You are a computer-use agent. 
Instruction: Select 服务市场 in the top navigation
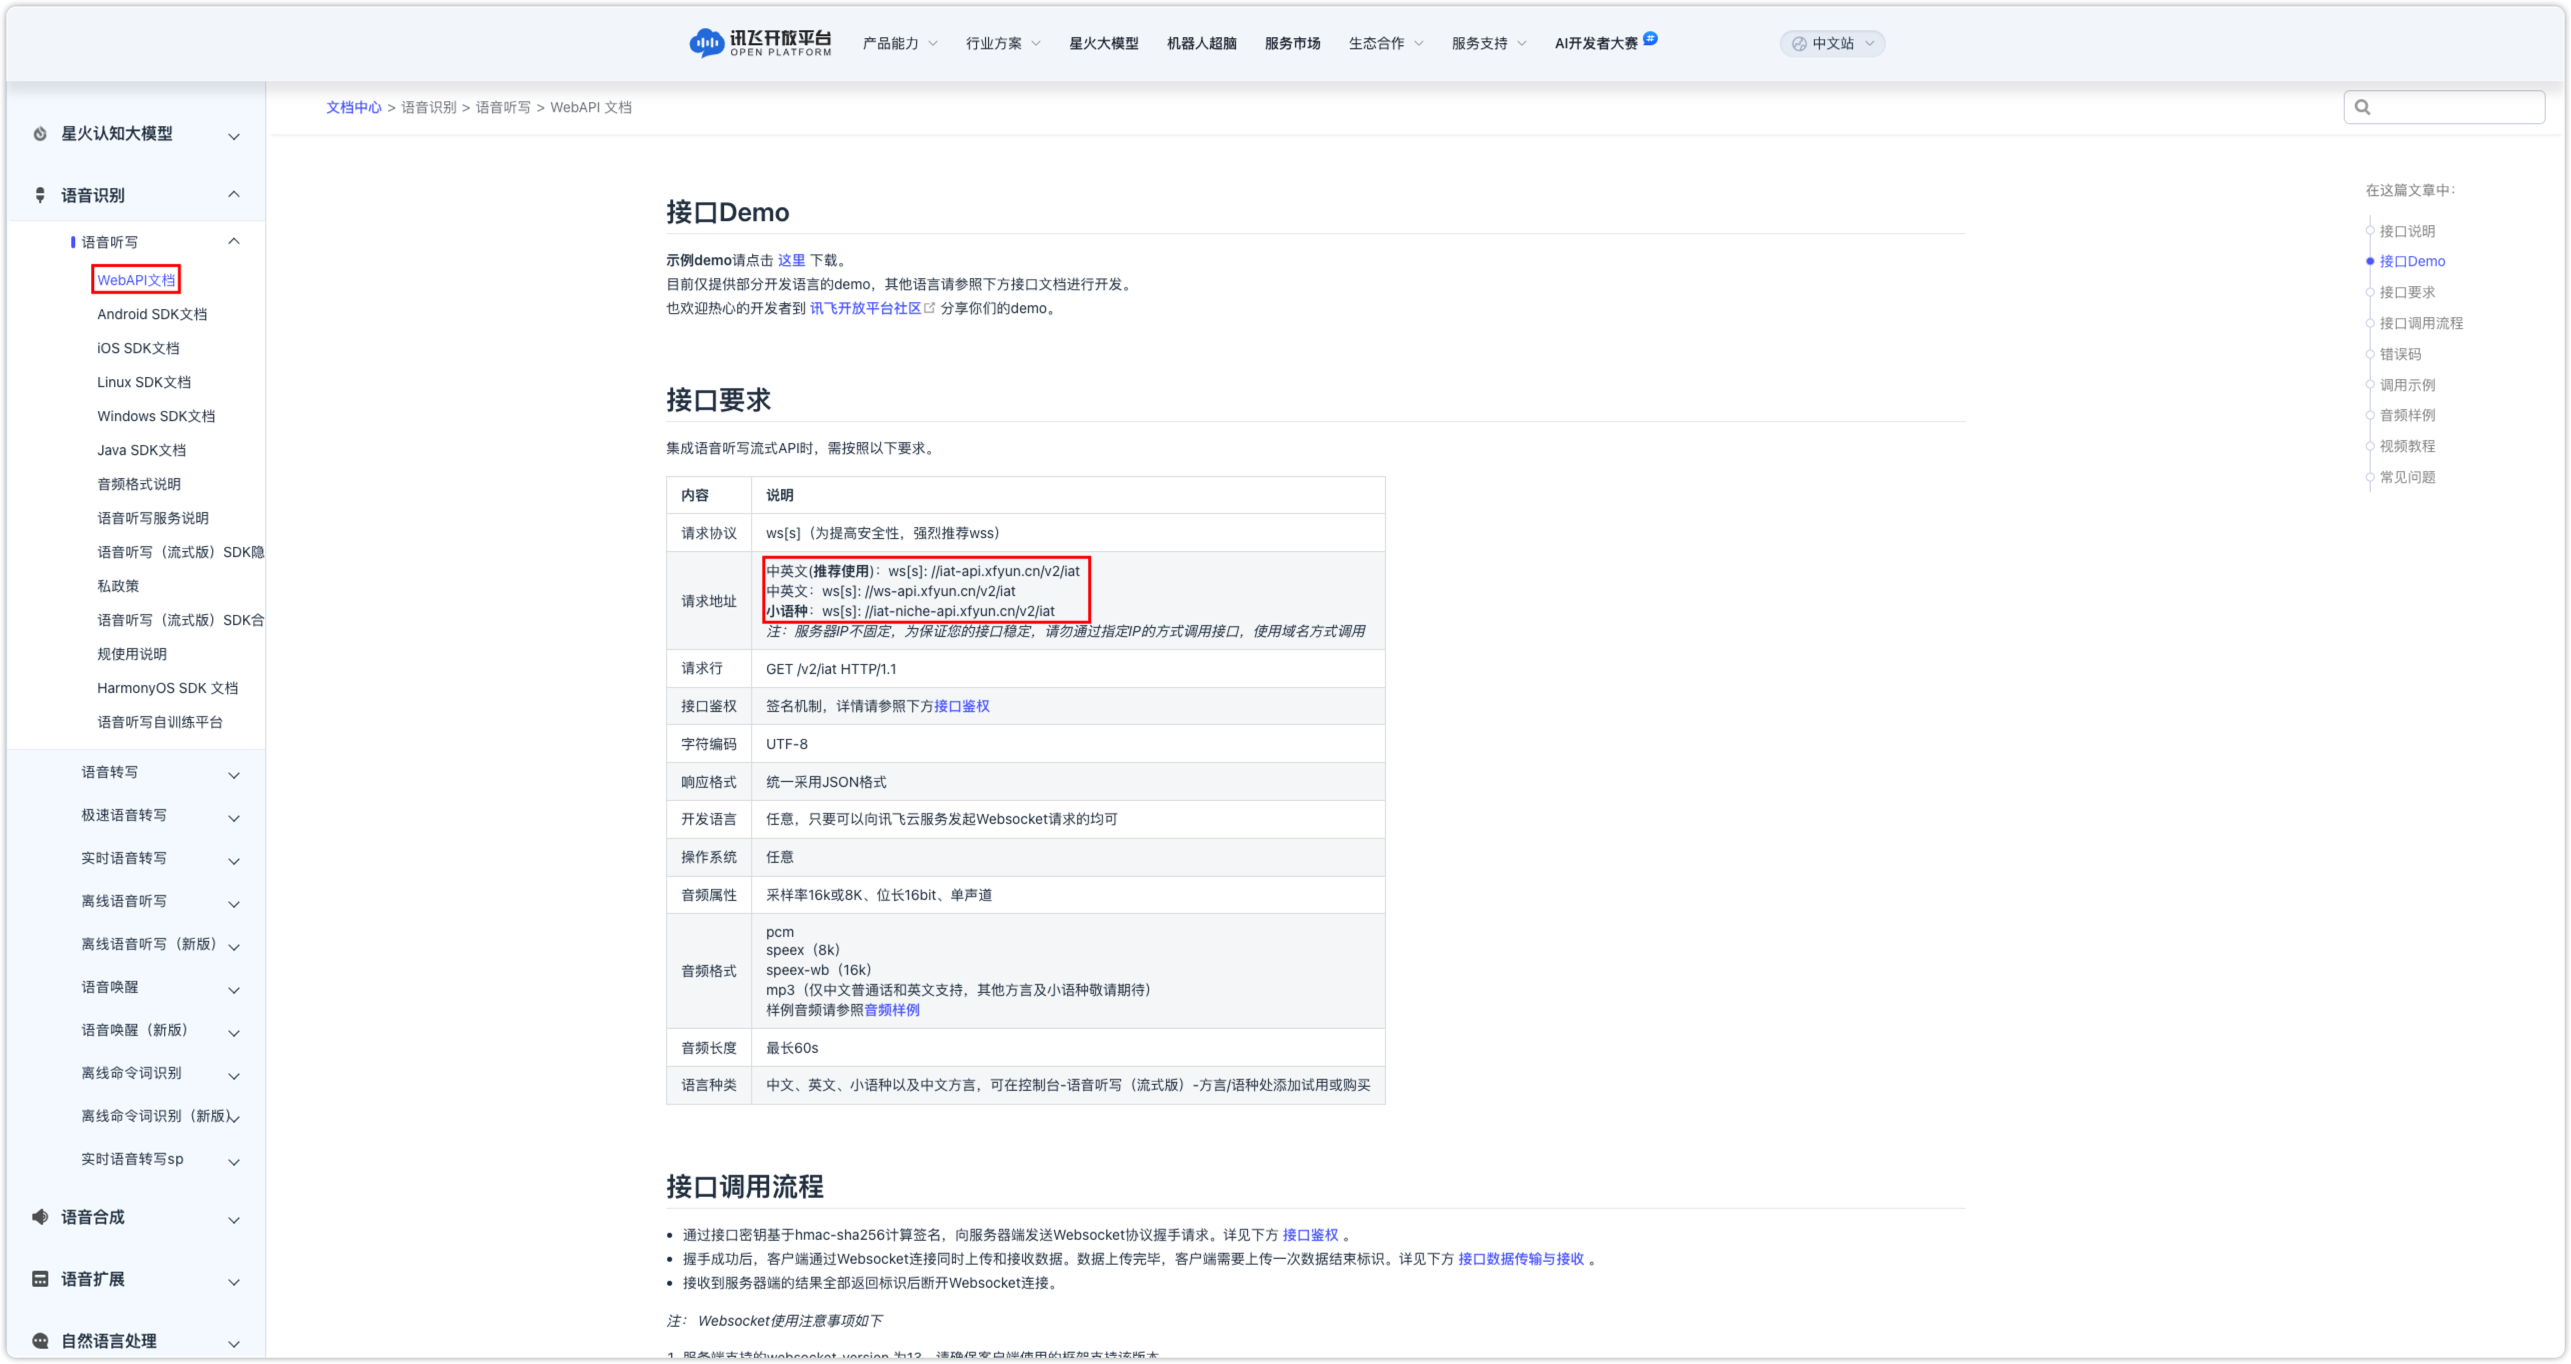click(1291, 43)
